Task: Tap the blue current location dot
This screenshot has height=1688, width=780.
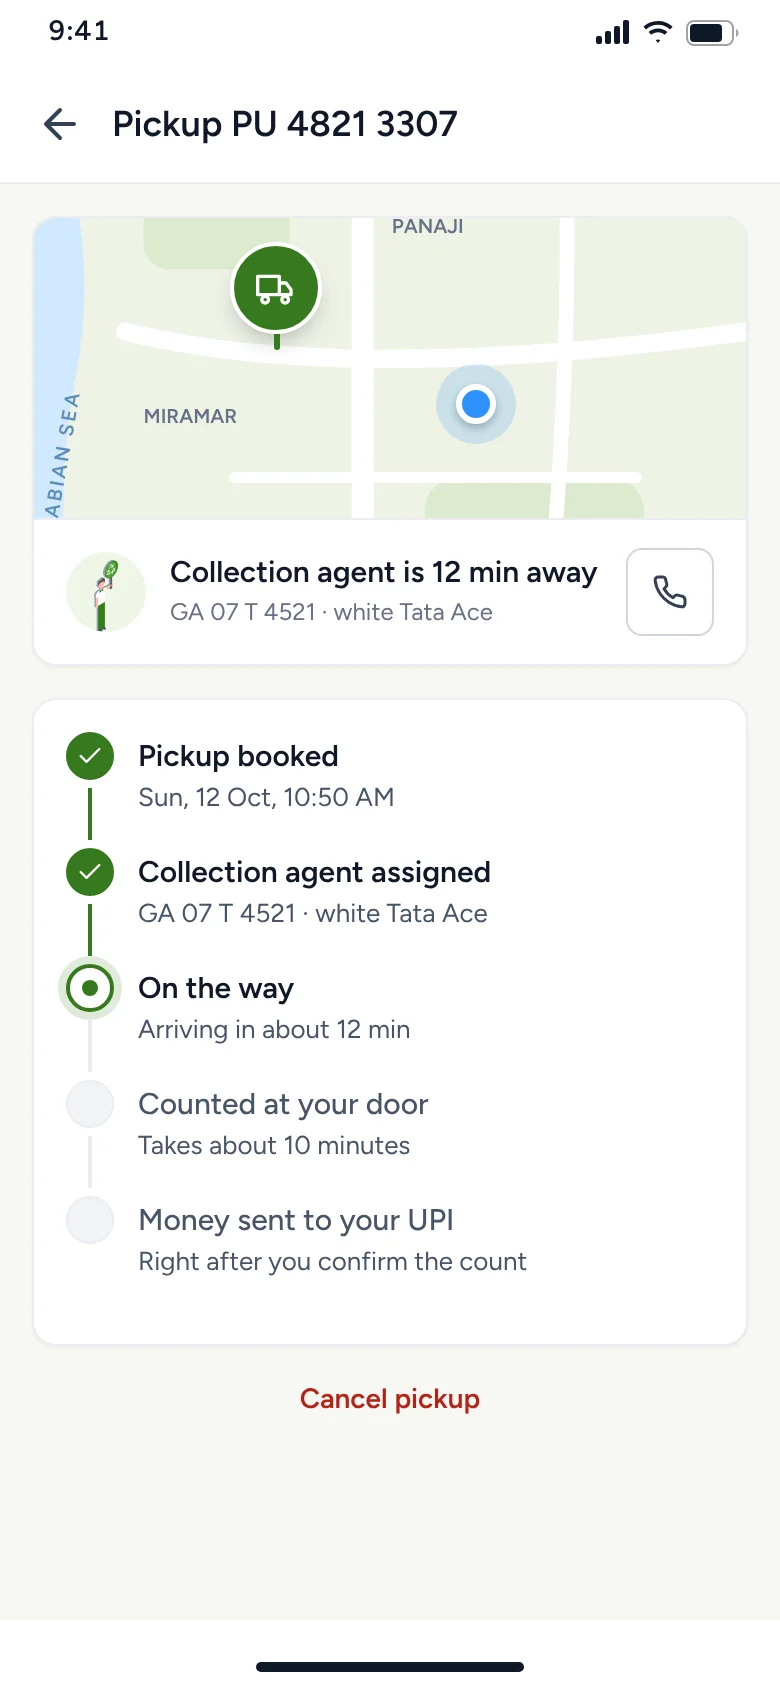Action: tap(476, 404)
